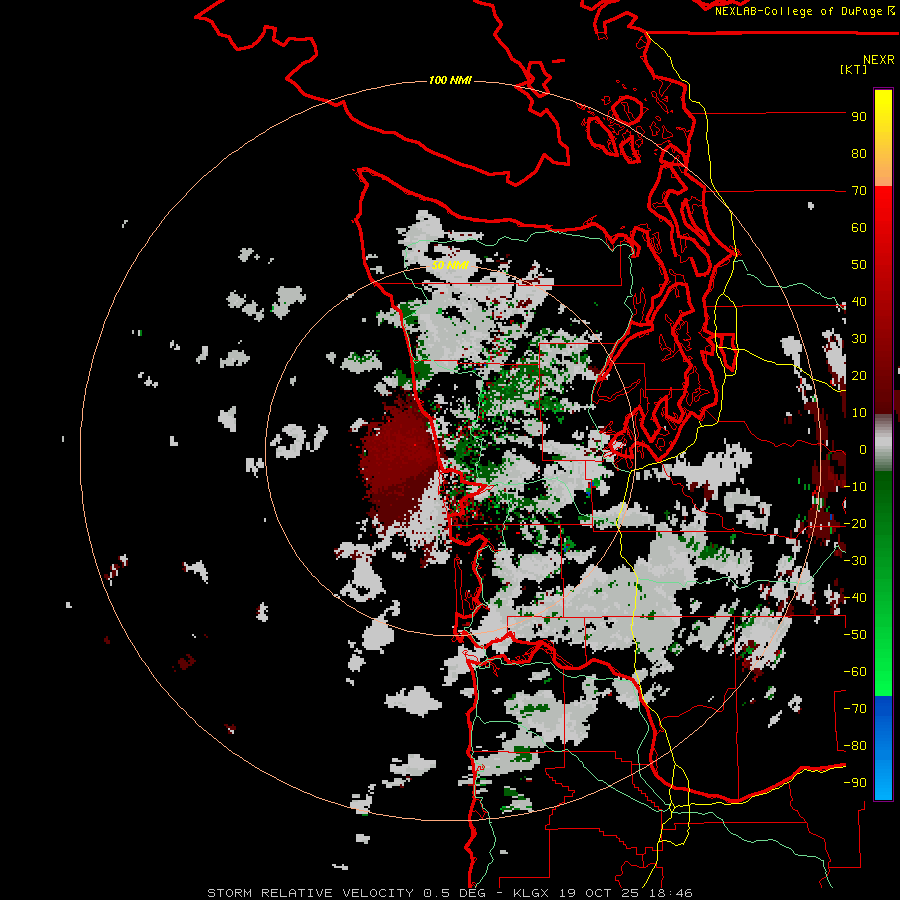The height and width of the screenshot is (900, 900).
Task: Select the 70 value on the velocity scale
Action: (x=859, y=191)
